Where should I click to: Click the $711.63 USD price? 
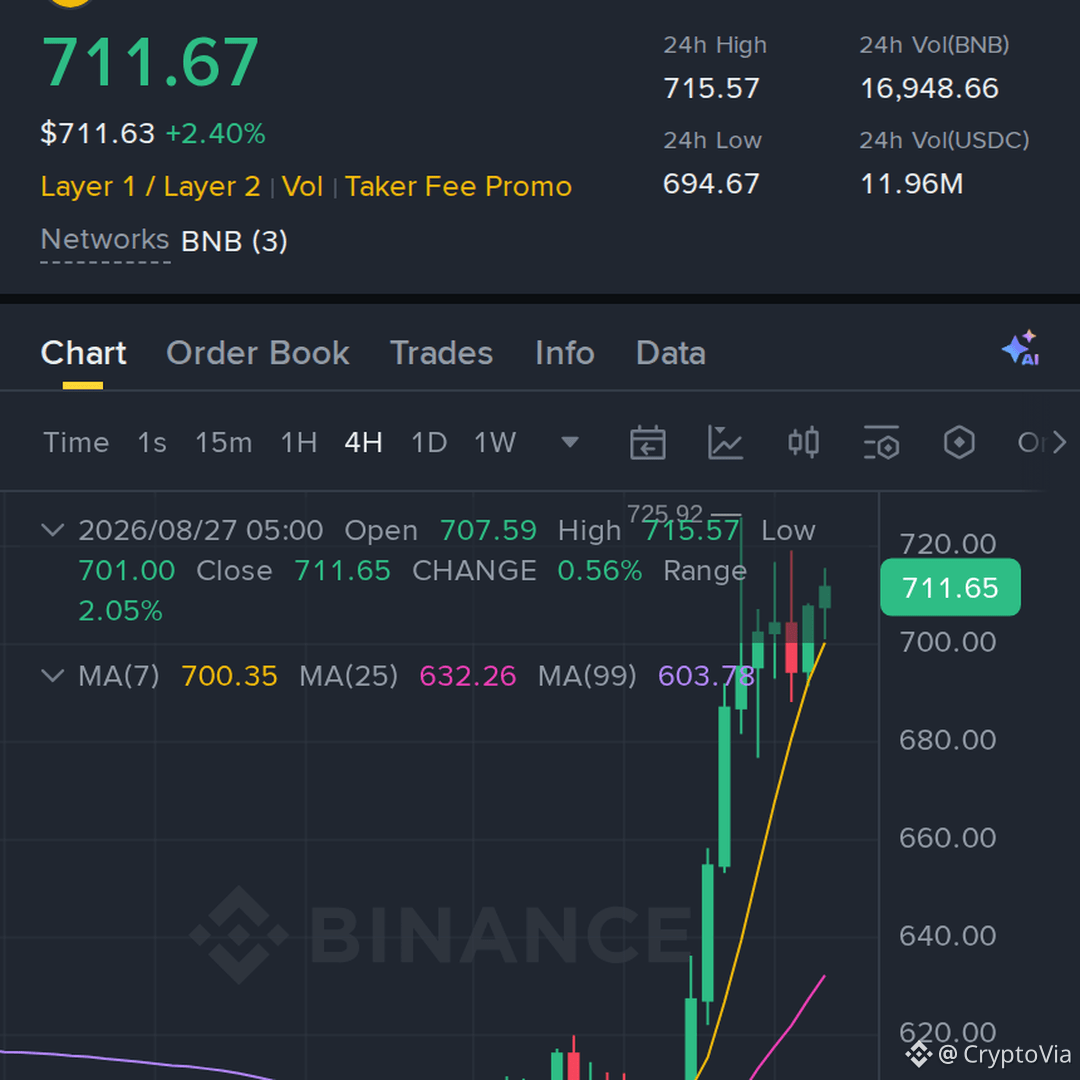[x=98, y=133]
